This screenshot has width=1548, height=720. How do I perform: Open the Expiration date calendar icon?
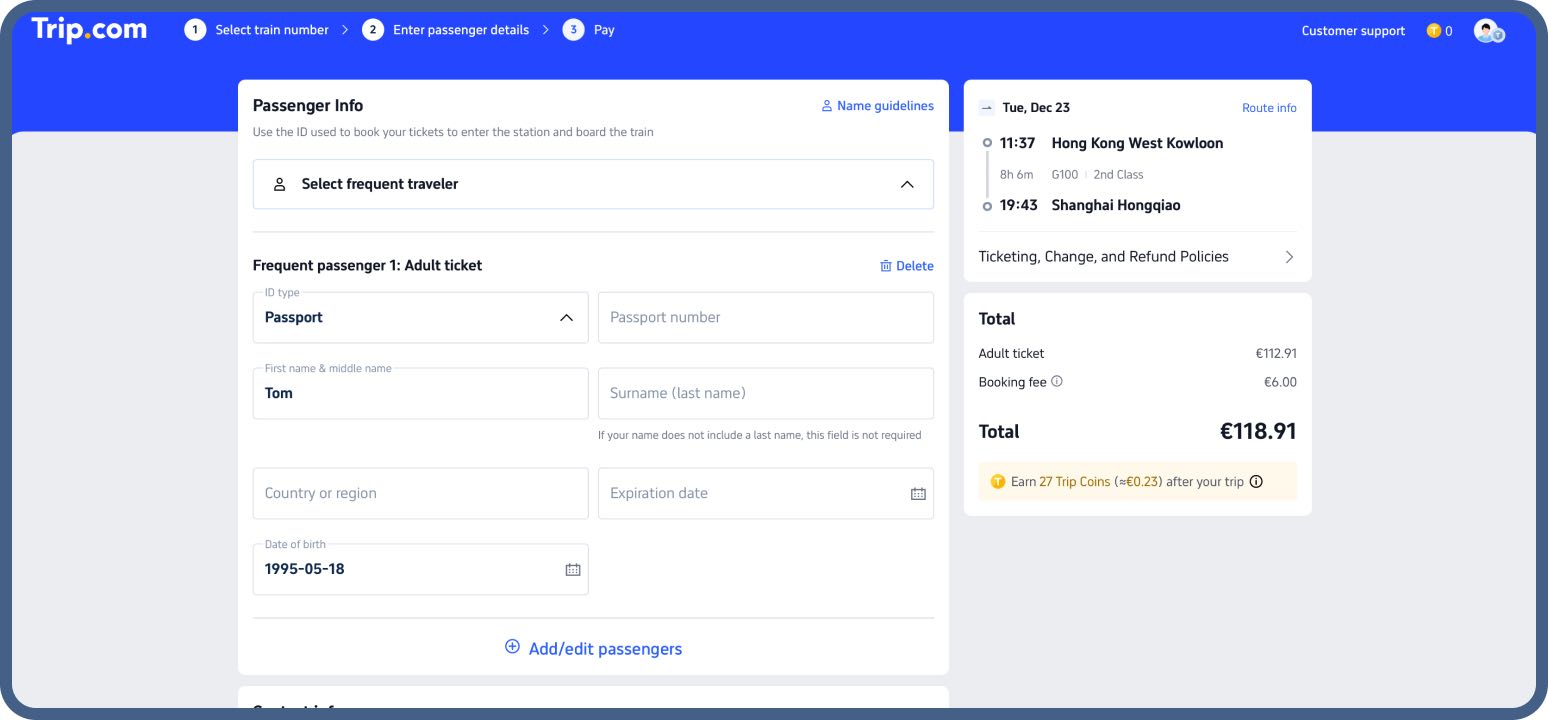(918, 494)
